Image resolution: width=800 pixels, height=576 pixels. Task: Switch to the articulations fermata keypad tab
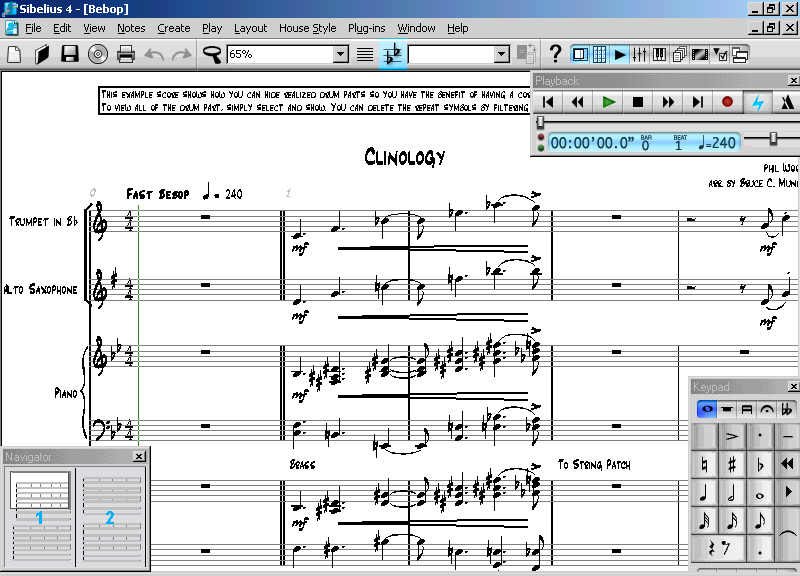click(766, 409)
